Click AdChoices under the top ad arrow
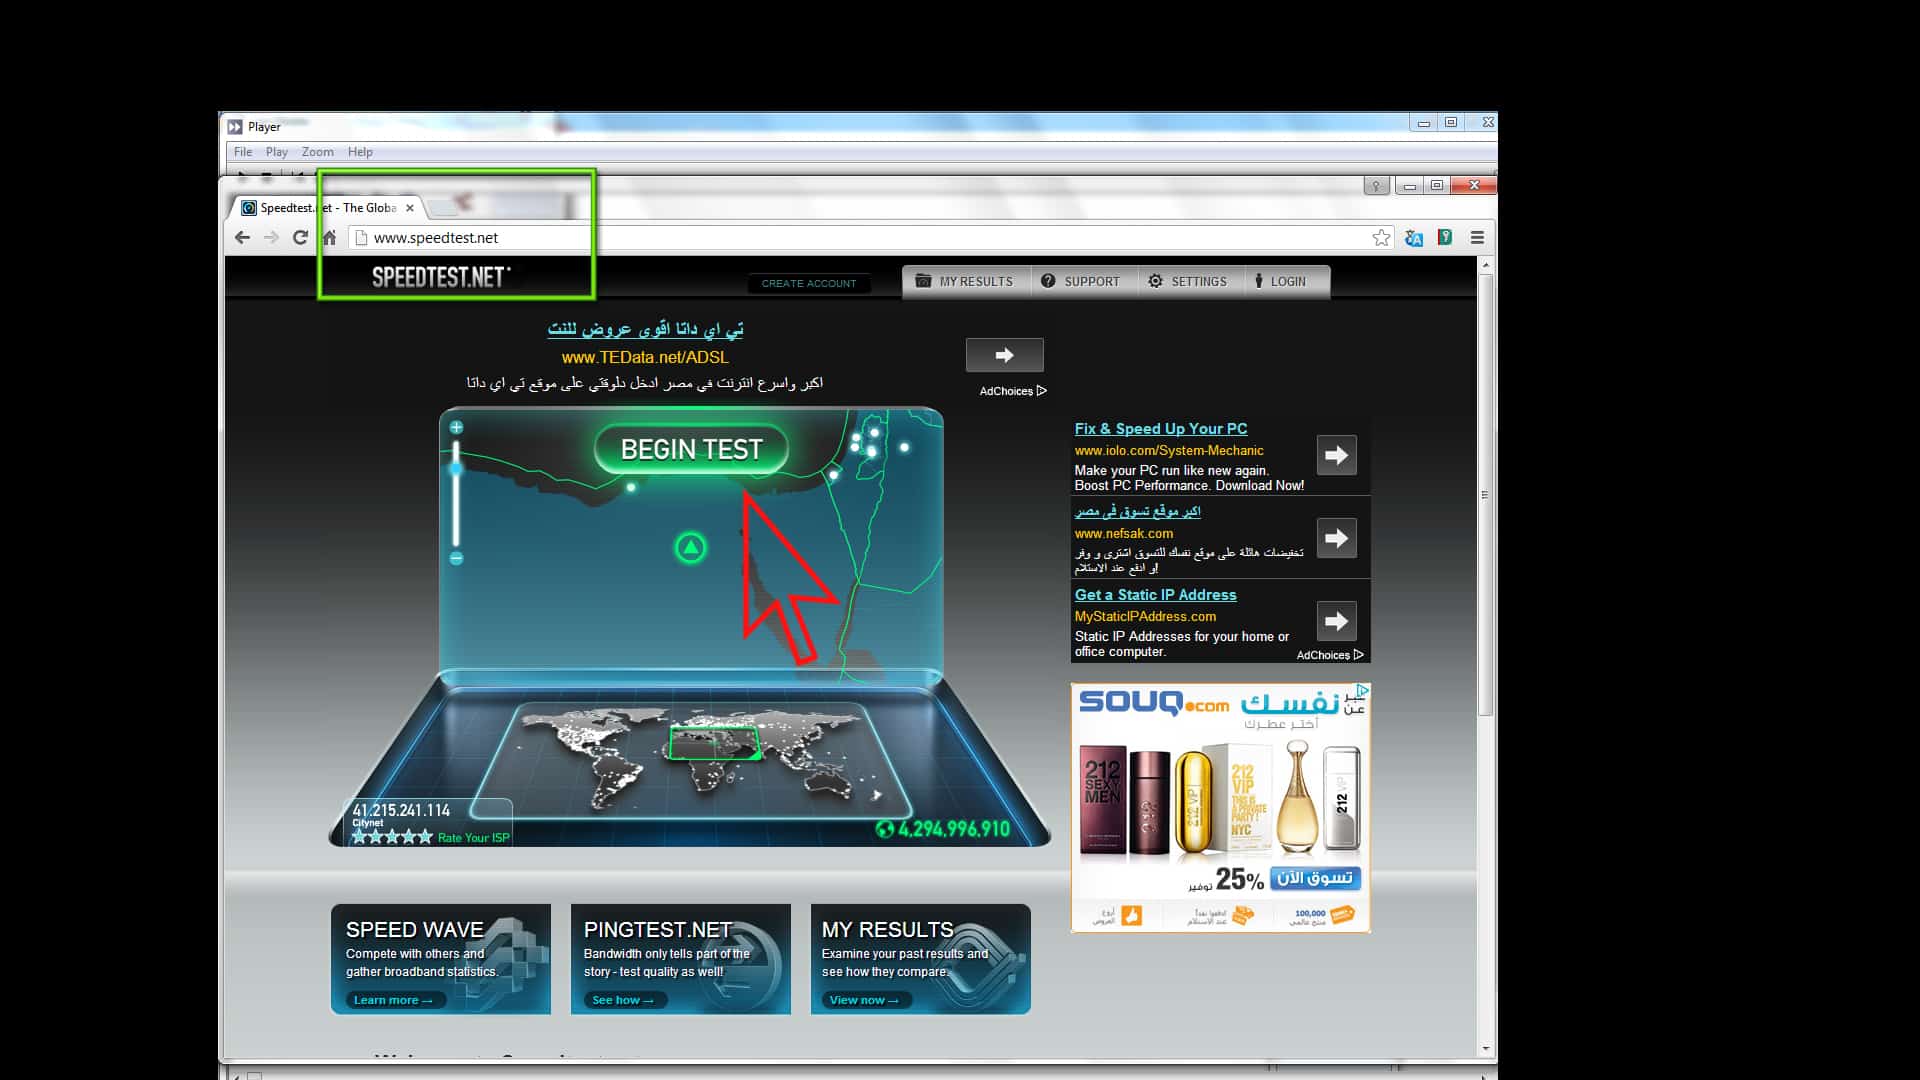 [1012, 391]
